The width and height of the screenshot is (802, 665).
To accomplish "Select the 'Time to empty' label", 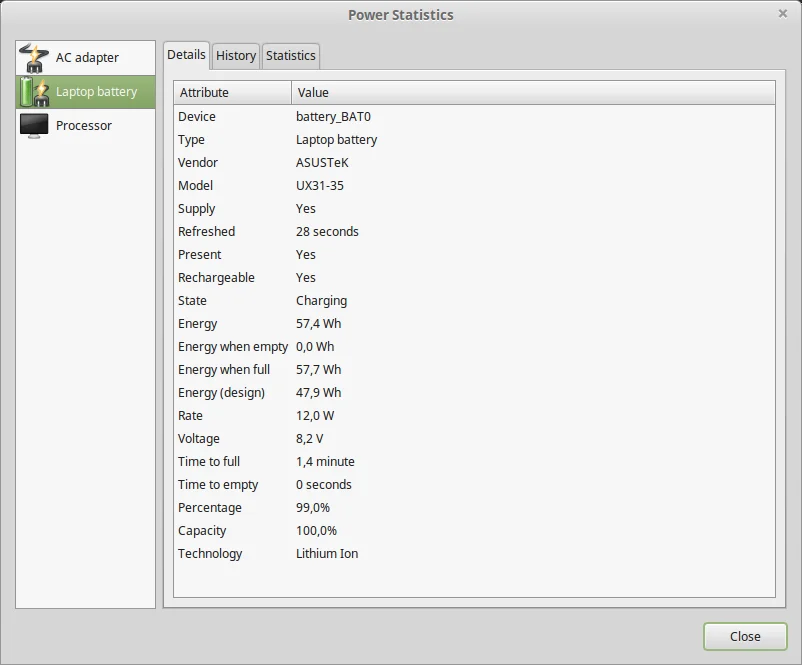I will click(x=218, y=485).
